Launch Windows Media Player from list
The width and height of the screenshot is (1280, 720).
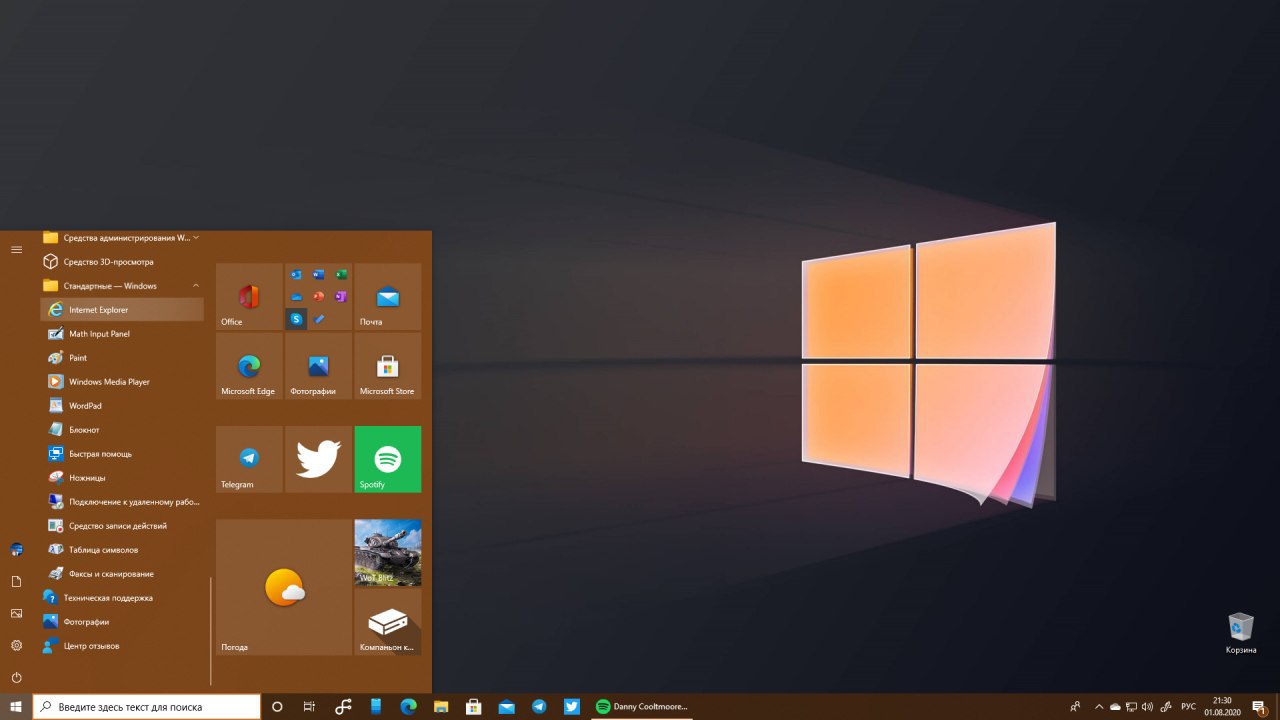tap(122, 382)
